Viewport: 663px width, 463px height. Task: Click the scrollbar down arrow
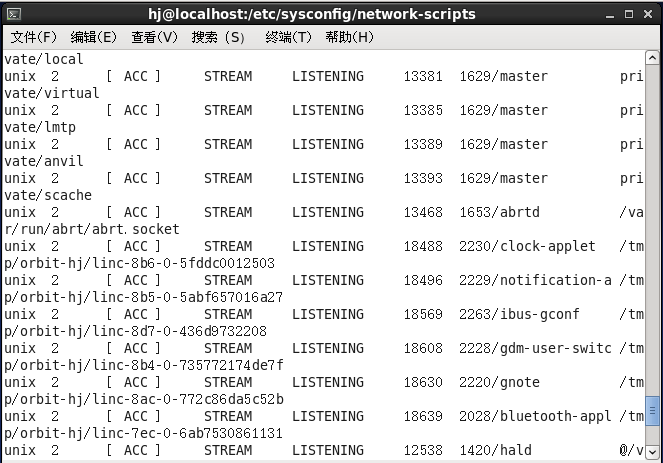652,452
